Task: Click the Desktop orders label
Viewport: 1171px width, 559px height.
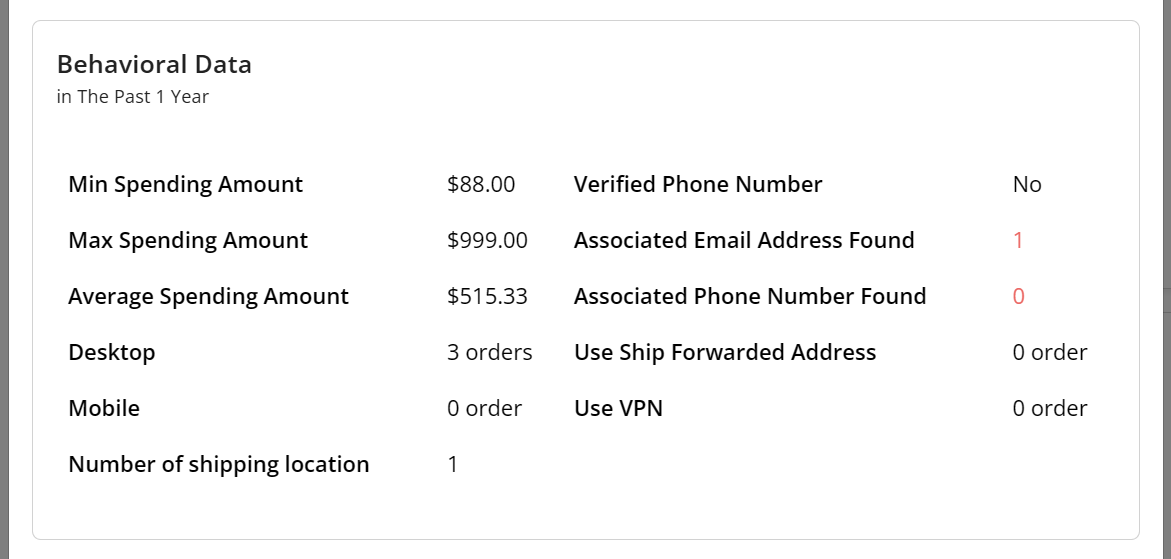Action: click(x=111, y=352)
